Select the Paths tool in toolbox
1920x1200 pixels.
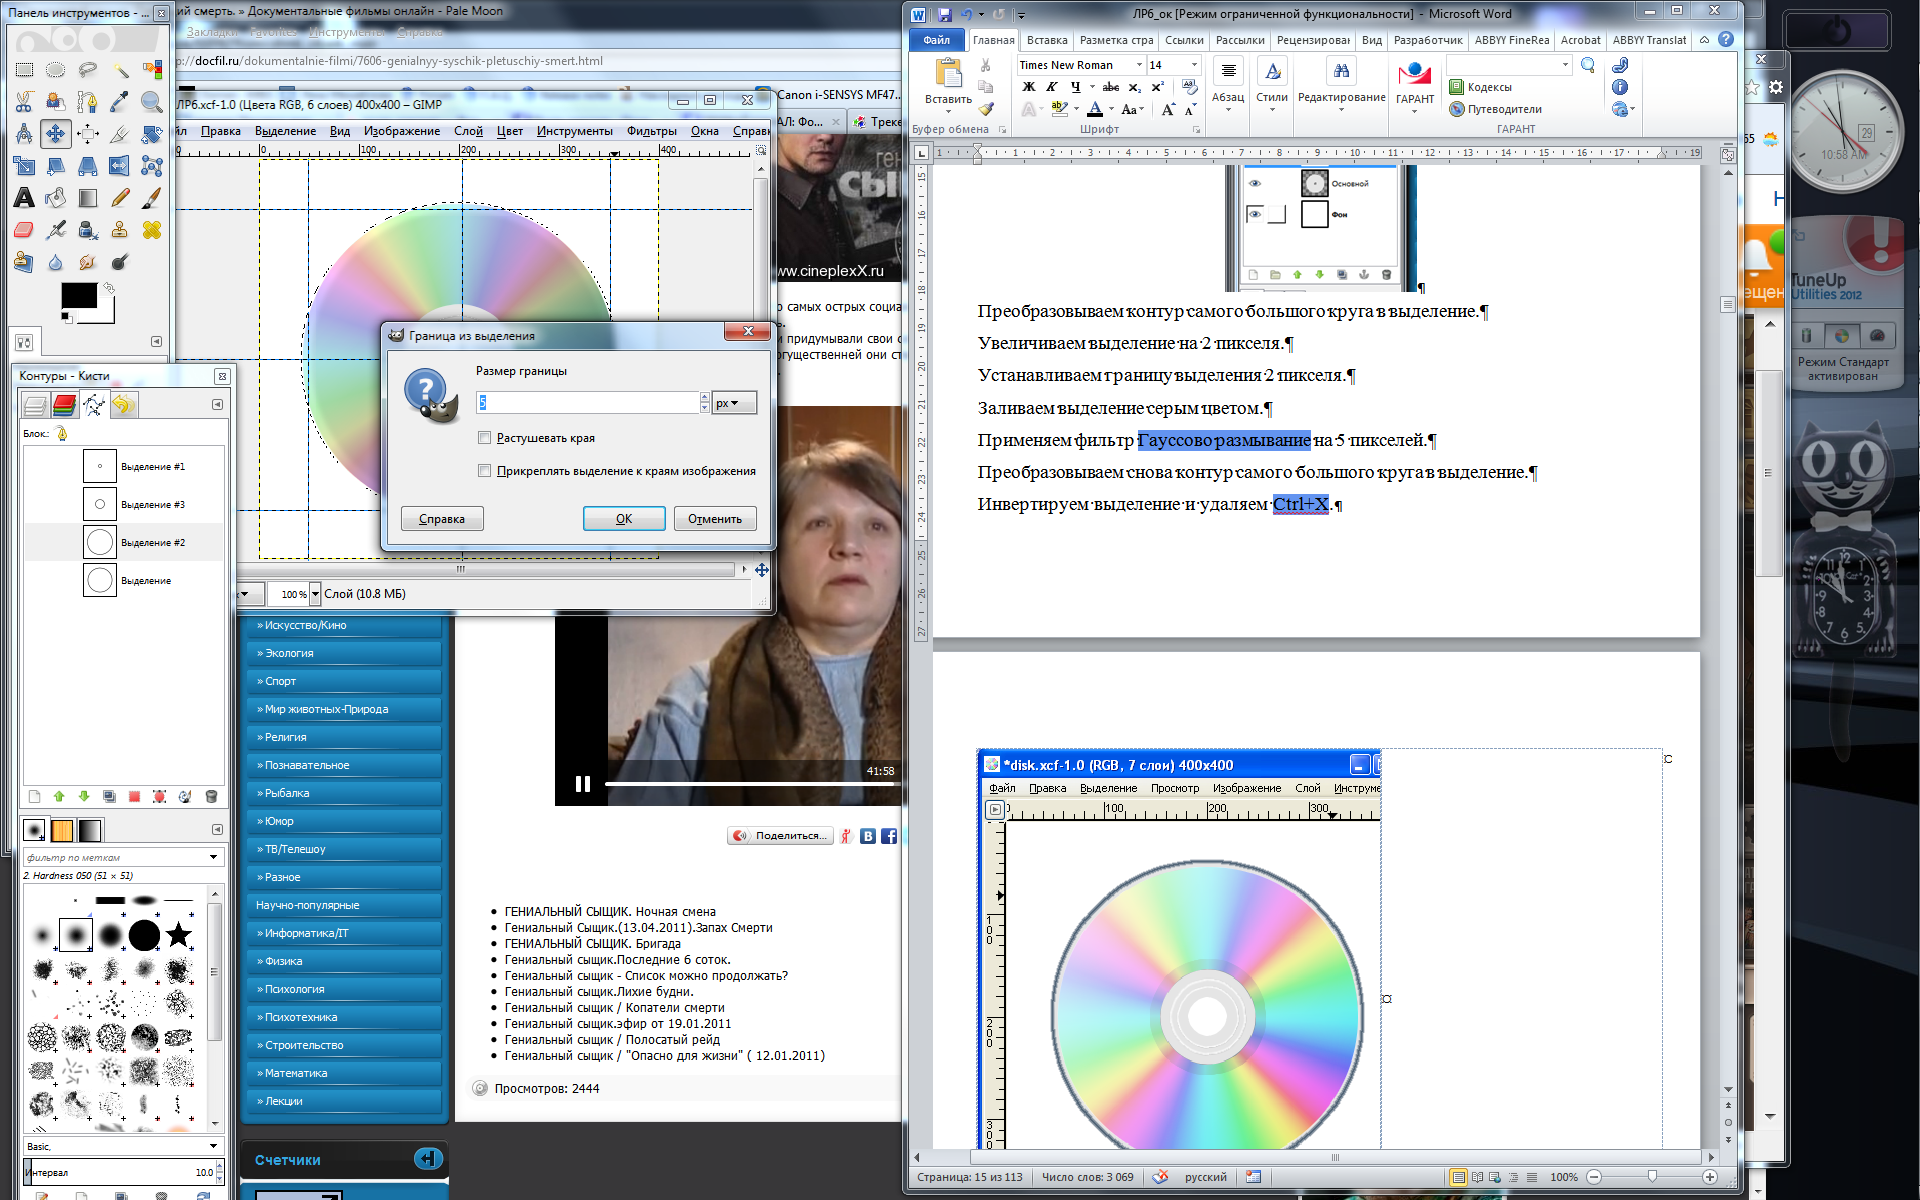(x=88, y=102)
